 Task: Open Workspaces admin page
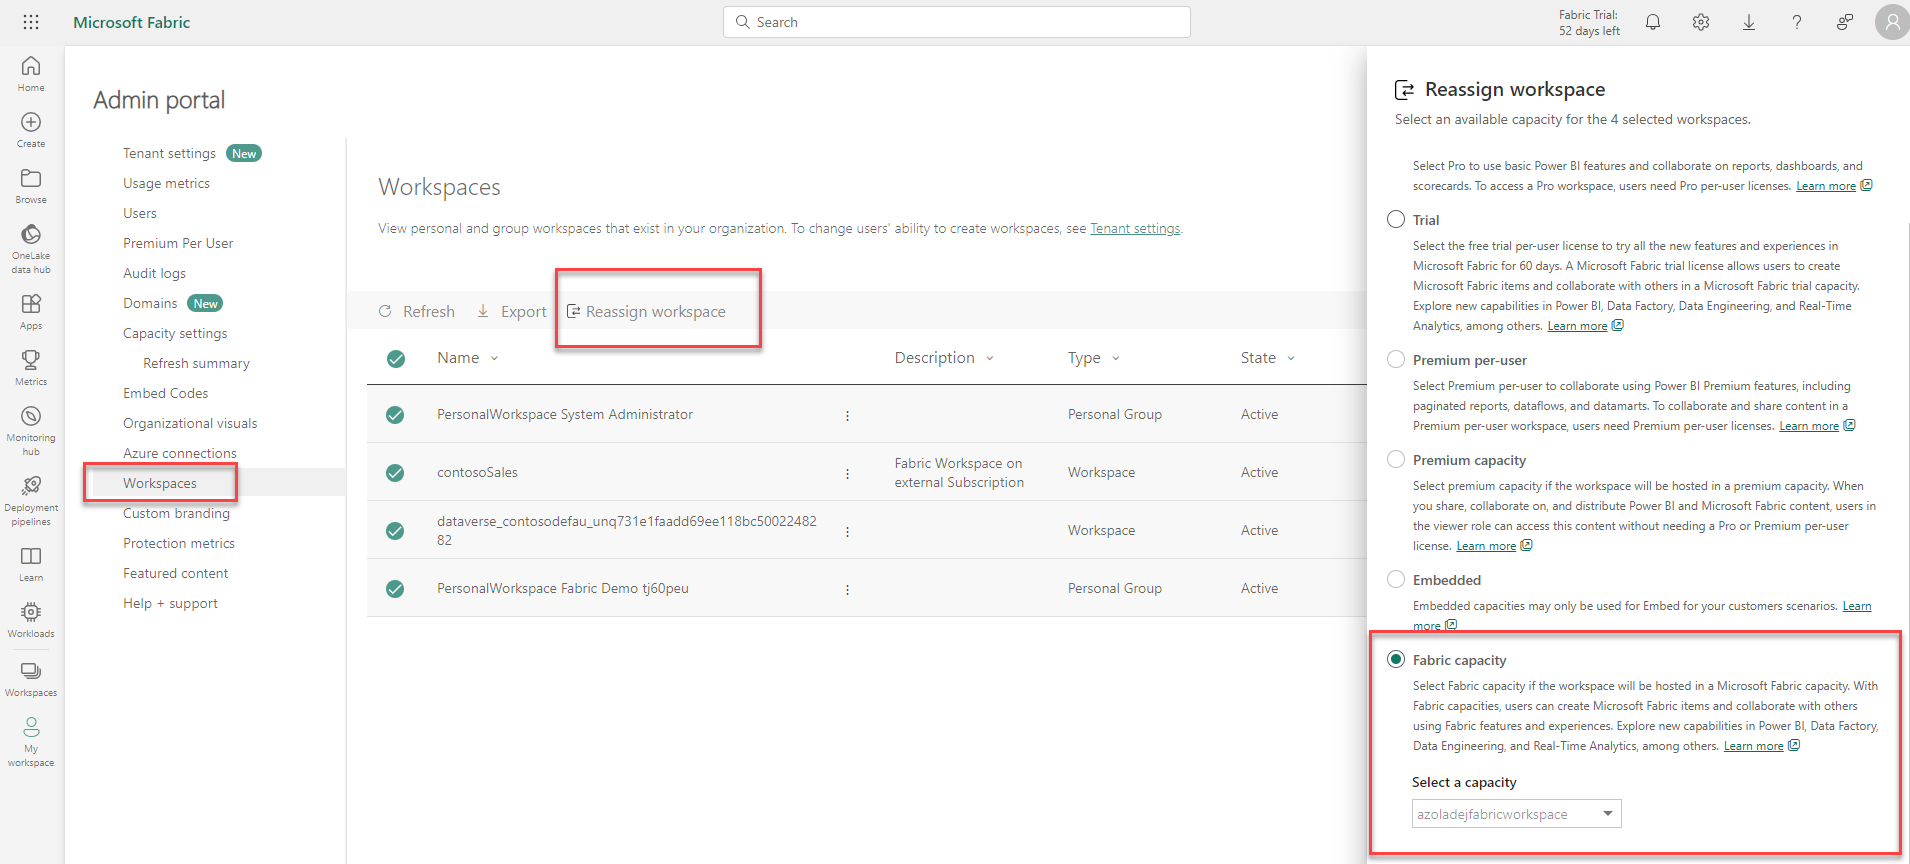[160, 483]
